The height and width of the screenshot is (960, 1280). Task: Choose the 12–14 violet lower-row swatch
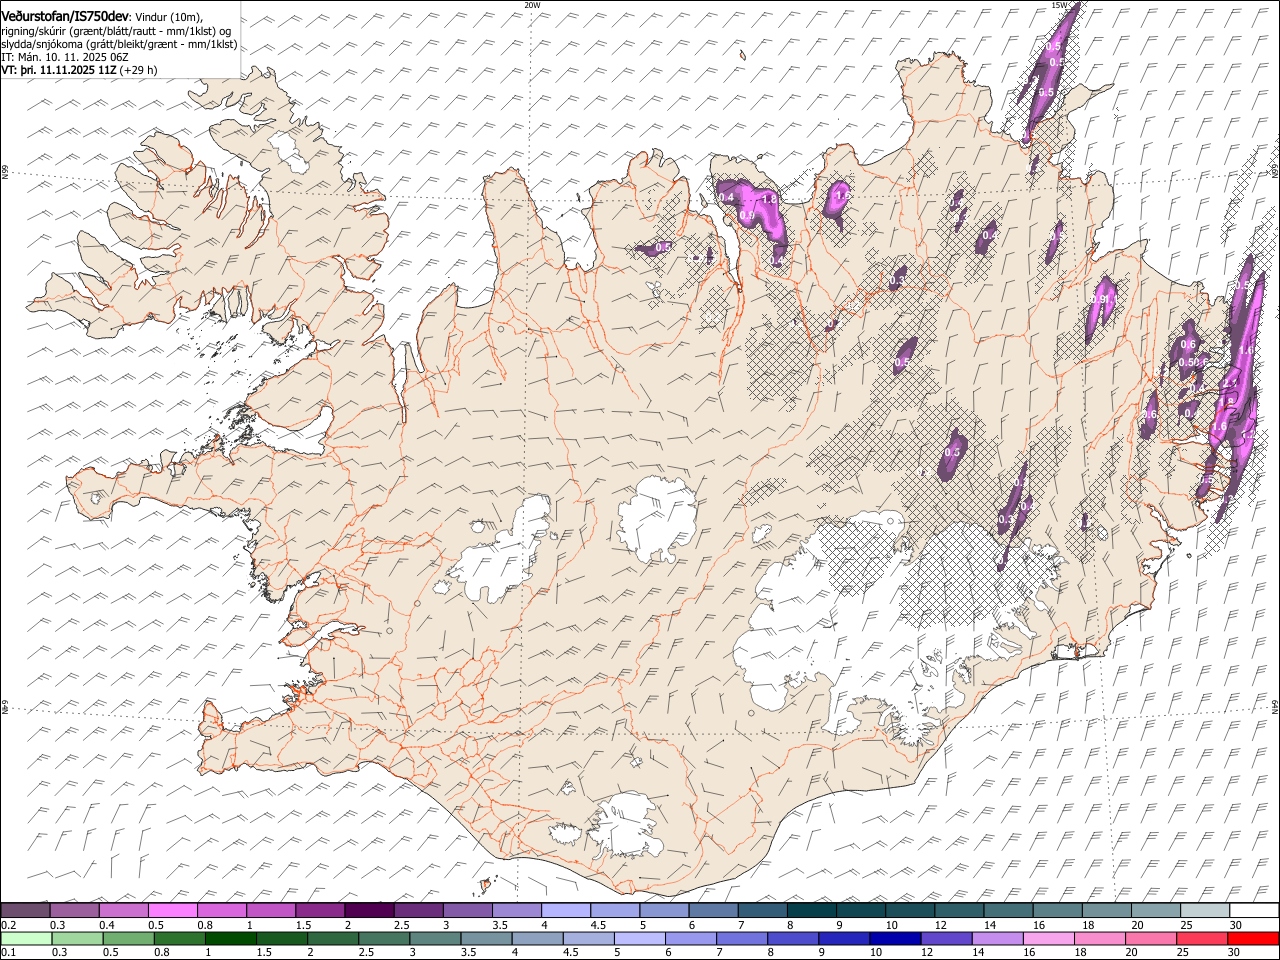946,938
